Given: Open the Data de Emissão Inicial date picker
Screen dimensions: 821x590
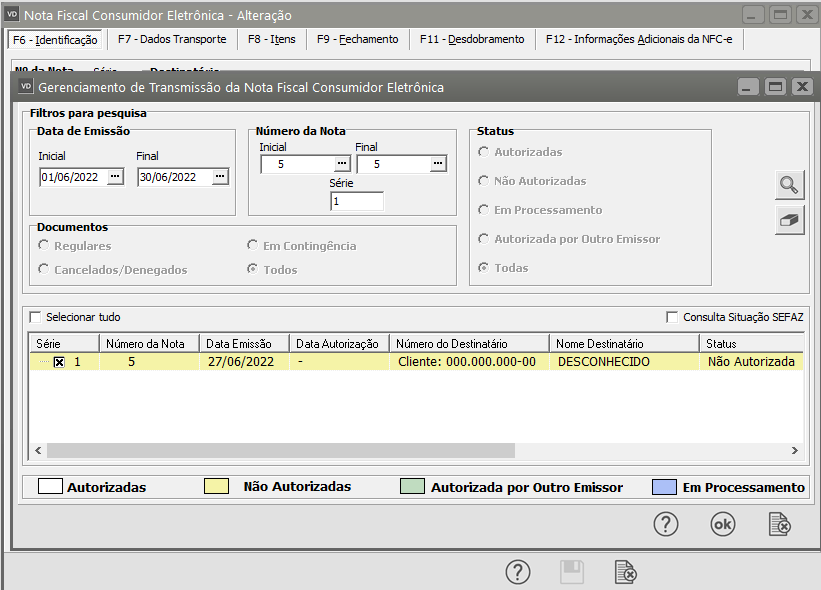Looking at the screenshot, I should [116, 177].
